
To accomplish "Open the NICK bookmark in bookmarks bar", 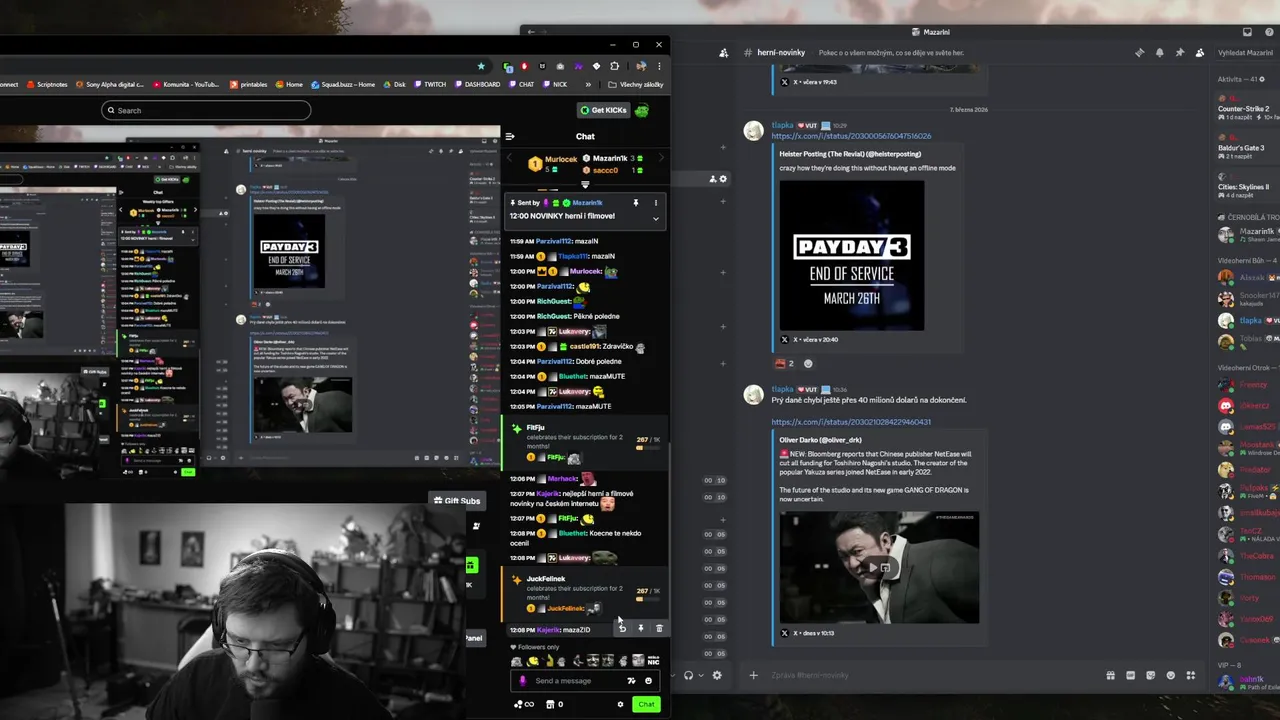I will point(554,84).
